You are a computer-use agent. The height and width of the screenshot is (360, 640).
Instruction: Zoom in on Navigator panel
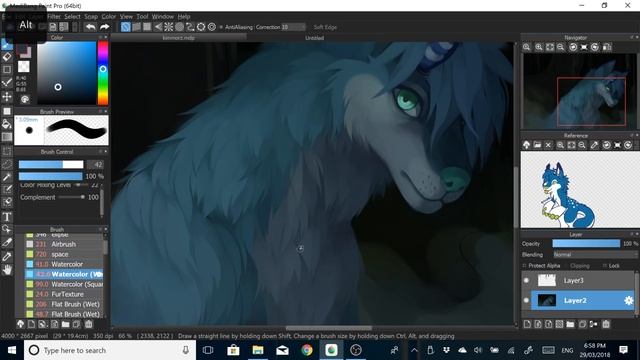pyautogui.click(x=539, y=47)
